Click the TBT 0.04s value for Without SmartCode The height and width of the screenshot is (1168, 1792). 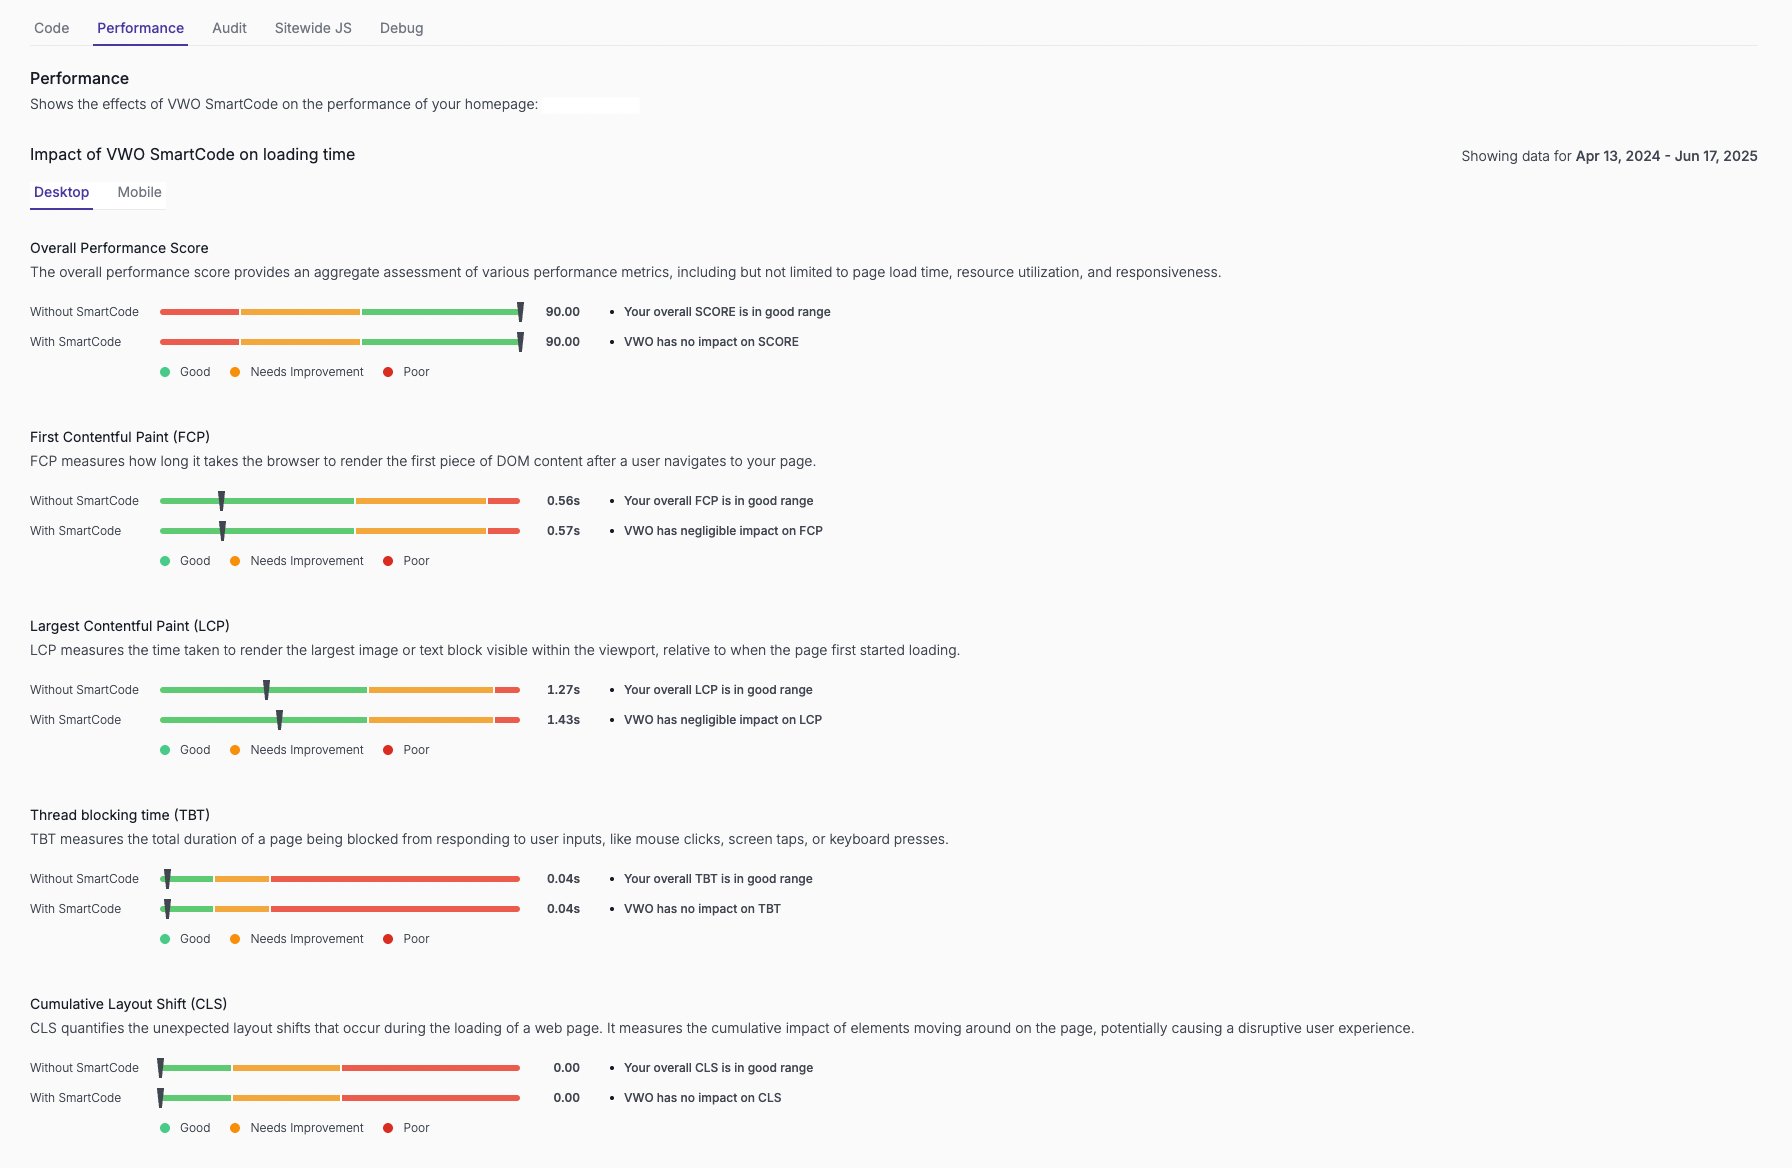point(563,879)
